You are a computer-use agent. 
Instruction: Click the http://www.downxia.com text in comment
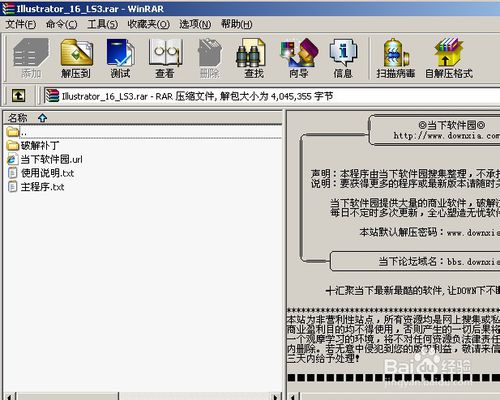(x=447, y=136)
